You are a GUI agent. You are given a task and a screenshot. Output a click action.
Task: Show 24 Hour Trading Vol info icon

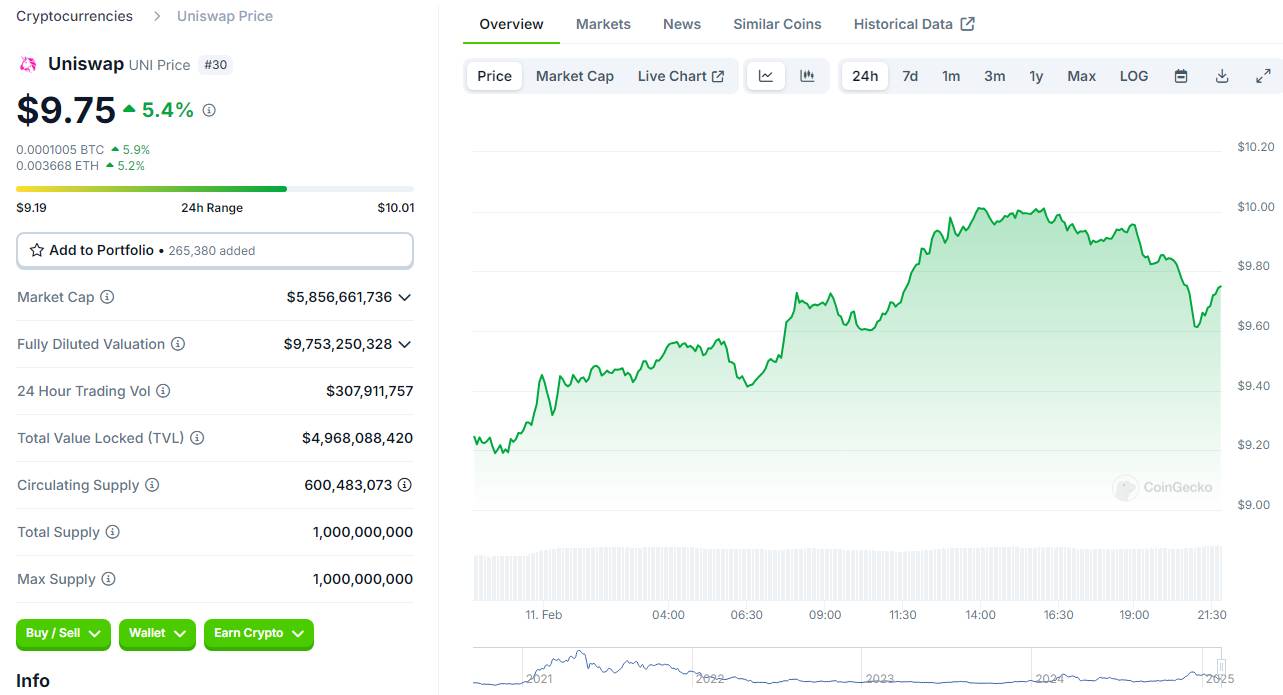coord(163,391)
